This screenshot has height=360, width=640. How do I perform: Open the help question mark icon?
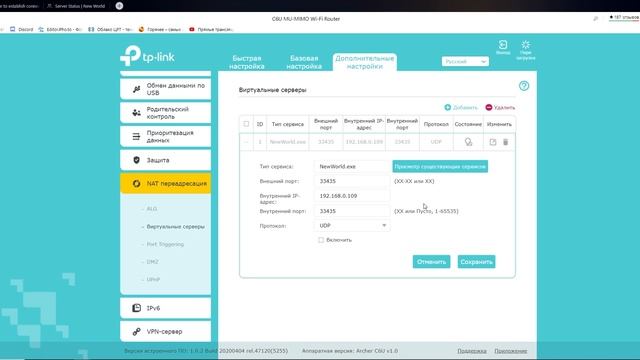(524, 86)
